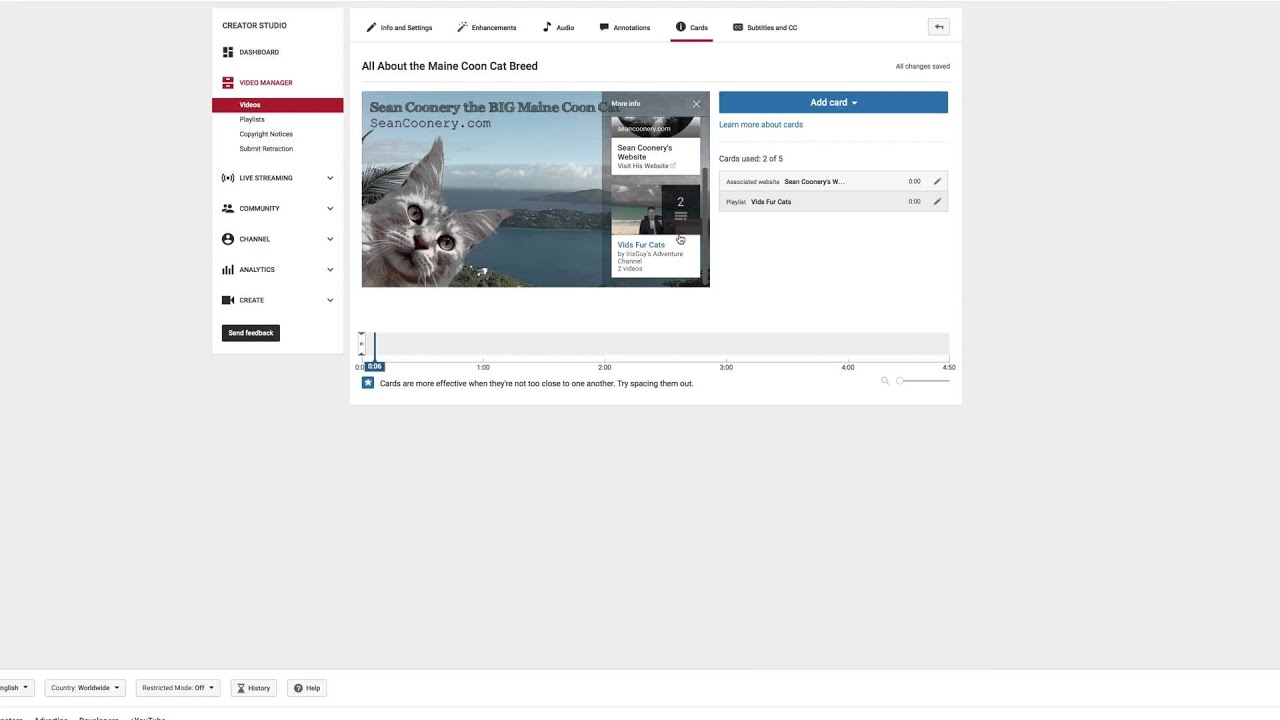The image size is (1280, 720).
Task: Edit the Associated website card
Action: pos(937,182)
